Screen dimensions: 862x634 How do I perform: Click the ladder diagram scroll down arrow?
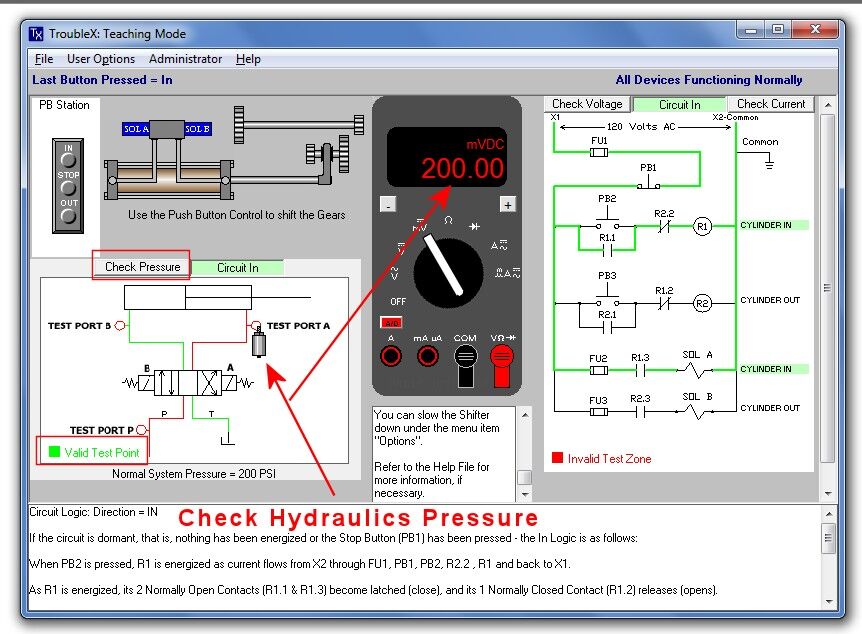click(828, 494)
